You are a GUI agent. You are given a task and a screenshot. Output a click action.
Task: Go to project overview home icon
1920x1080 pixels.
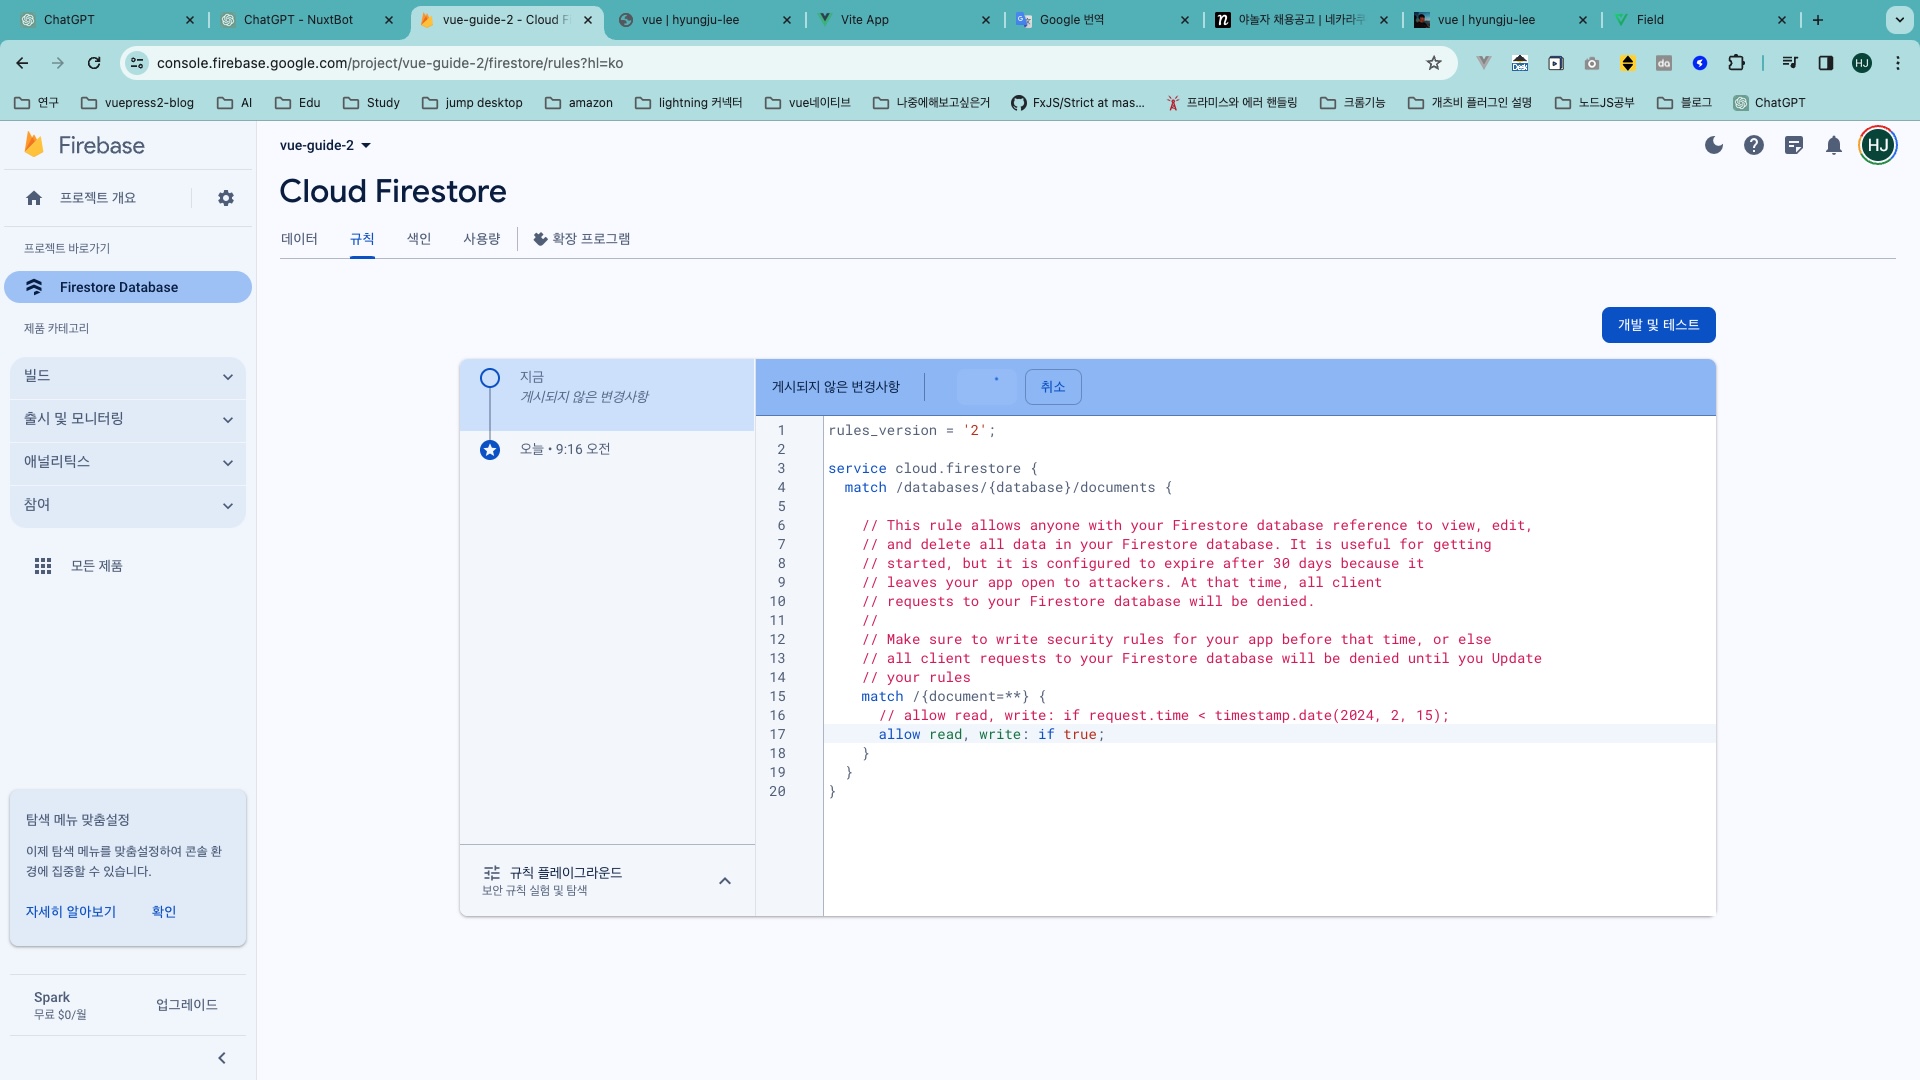pyautogui.click(x=34, y=198)
